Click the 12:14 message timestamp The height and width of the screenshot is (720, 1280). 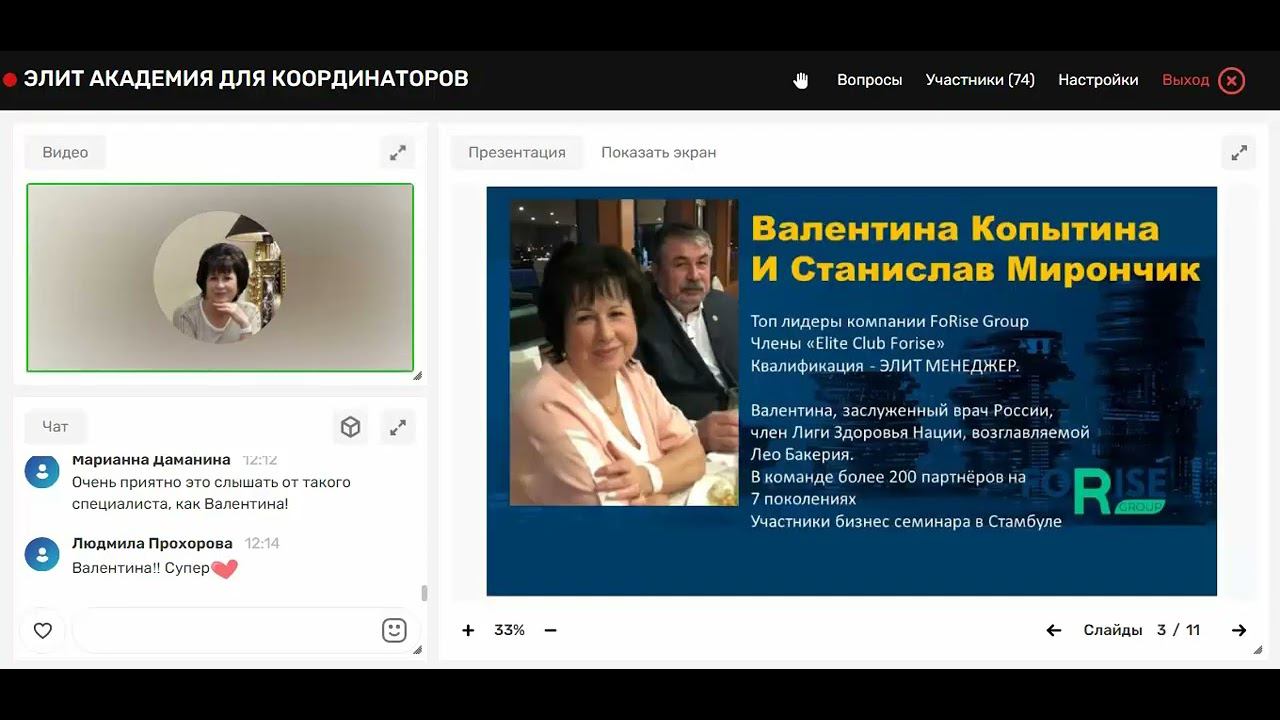[x=262, y=543]
